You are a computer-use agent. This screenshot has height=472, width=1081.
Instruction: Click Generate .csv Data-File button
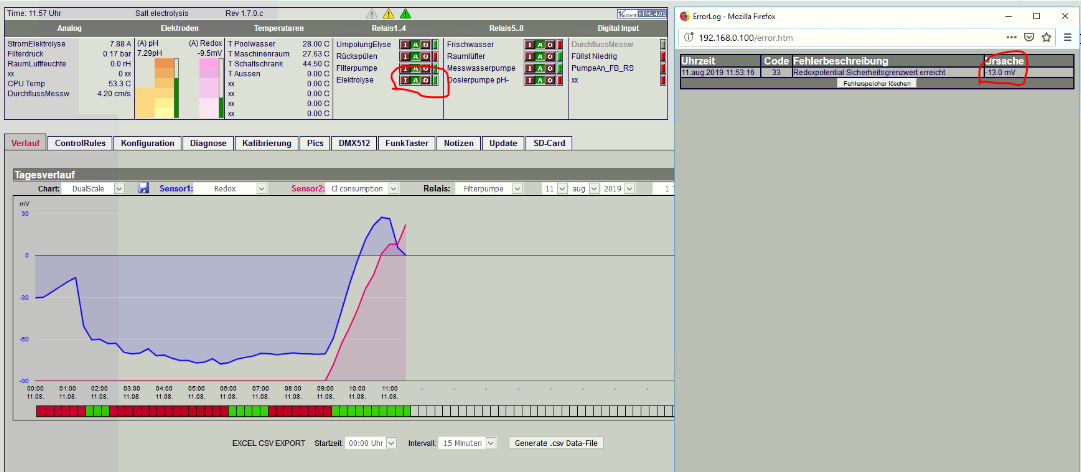558,443
